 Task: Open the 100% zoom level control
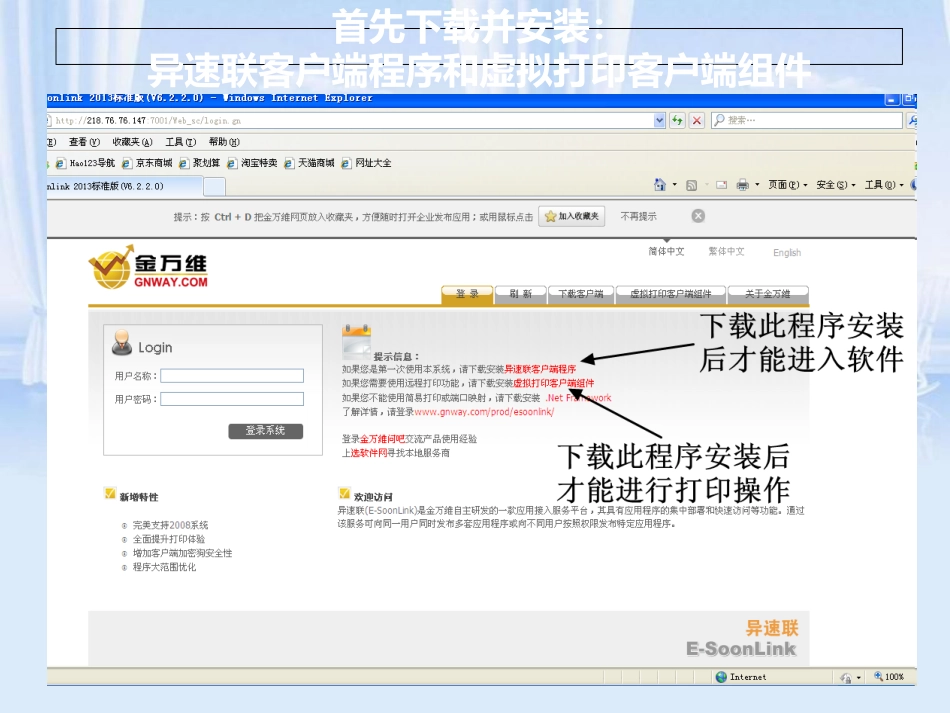(x=889, y=677)
